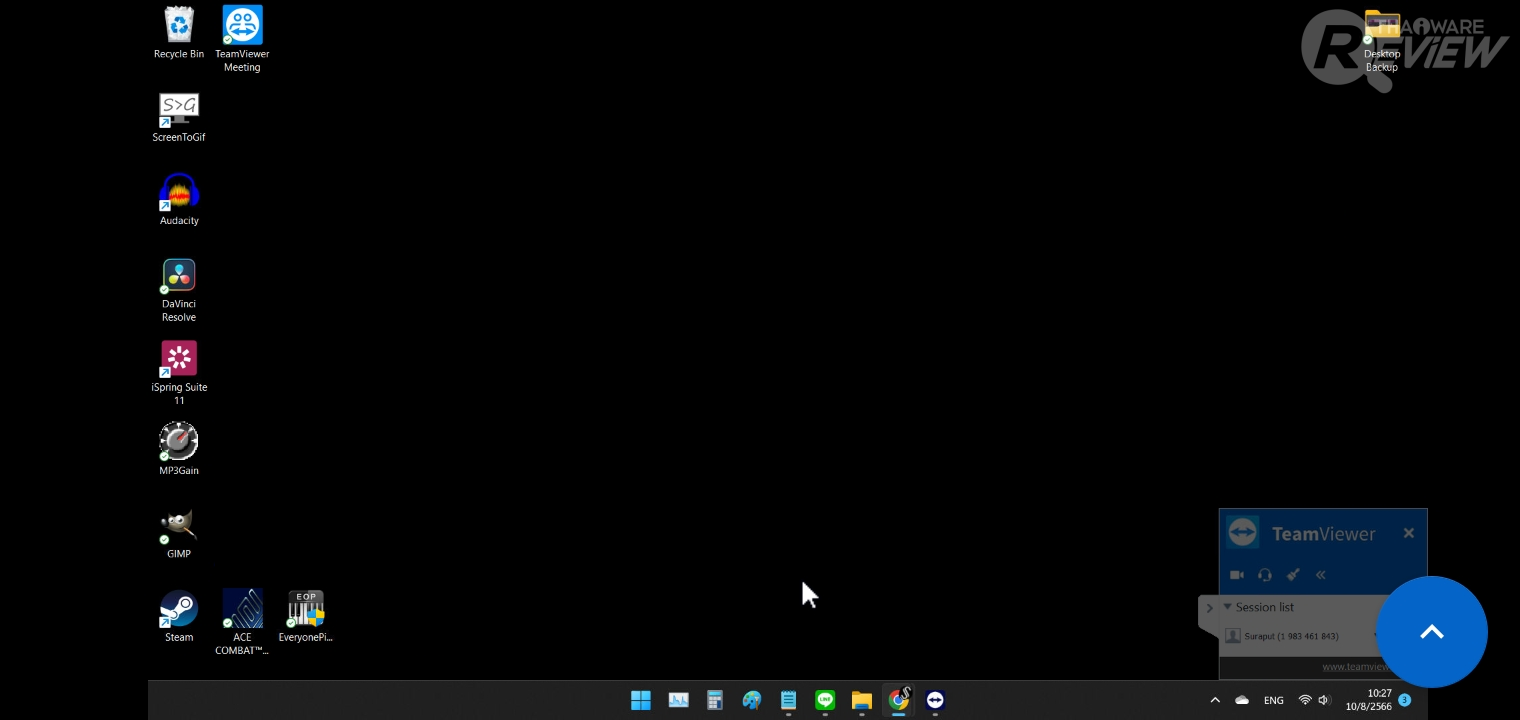Open the notification center badge
This screenshot has width=1520, height=720.
tap(1405, 700)
